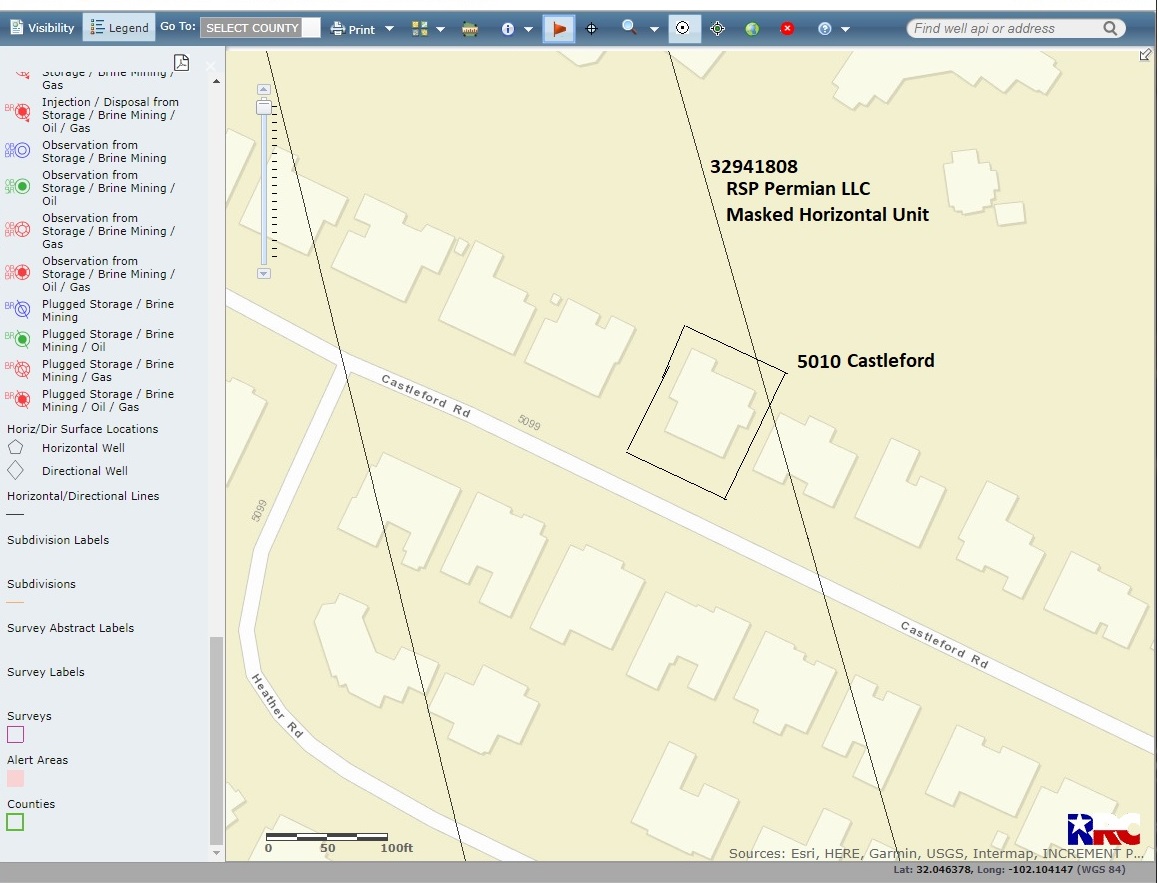The height and width of the screenshot is (883, 1159).
Task: Close the legend panel with the X
Action: click(x=210, y=66)
